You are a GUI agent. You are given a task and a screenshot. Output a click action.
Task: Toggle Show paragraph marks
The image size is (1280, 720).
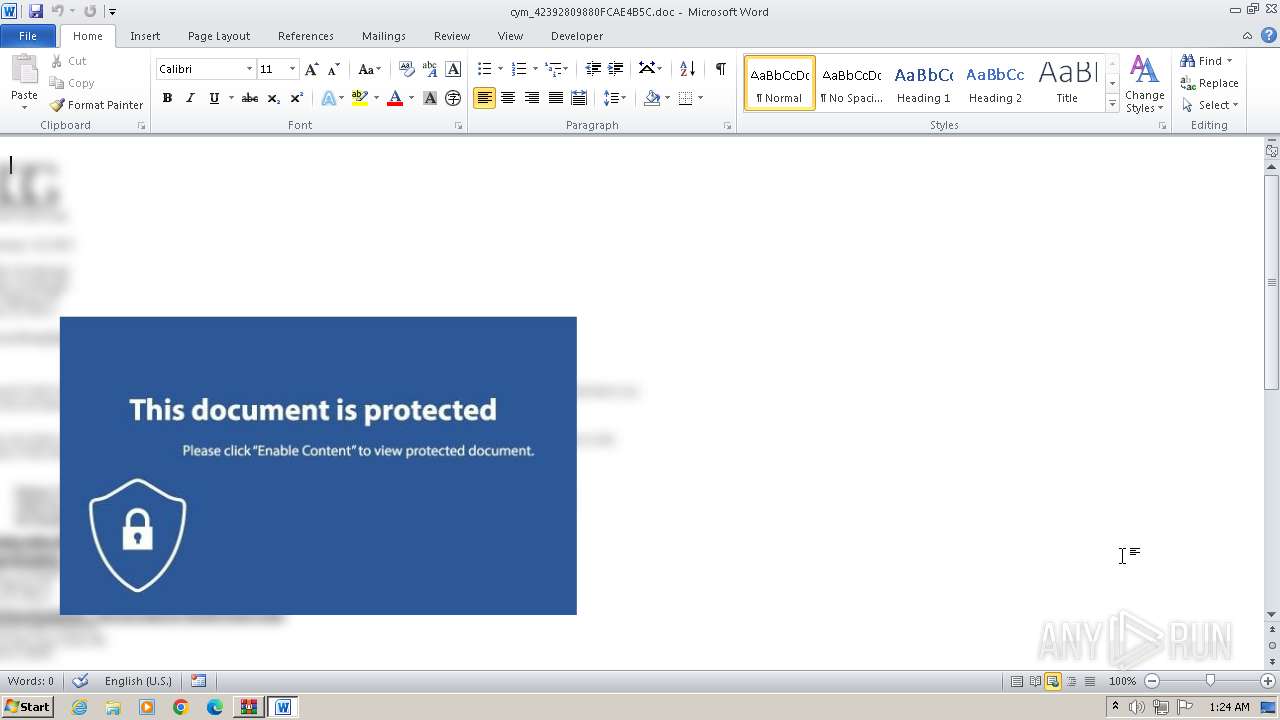[720, 69]
